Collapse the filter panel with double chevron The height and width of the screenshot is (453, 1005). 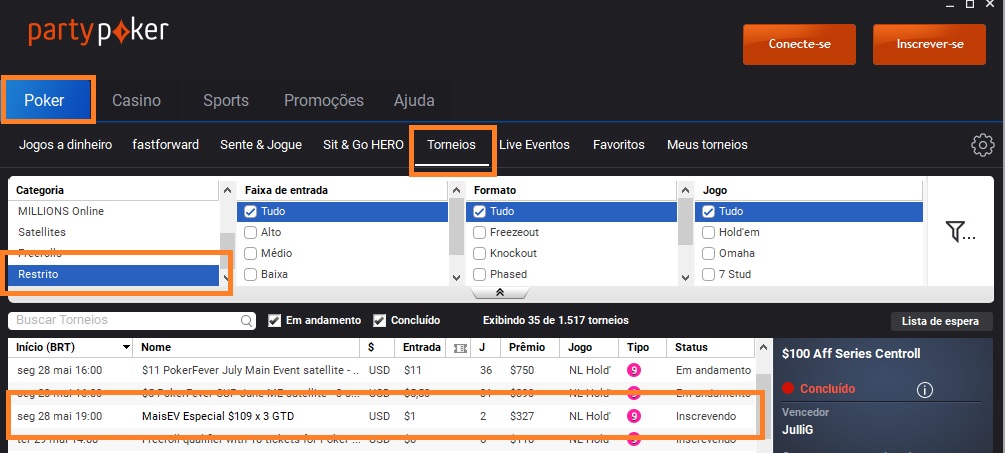coord(500,293)
